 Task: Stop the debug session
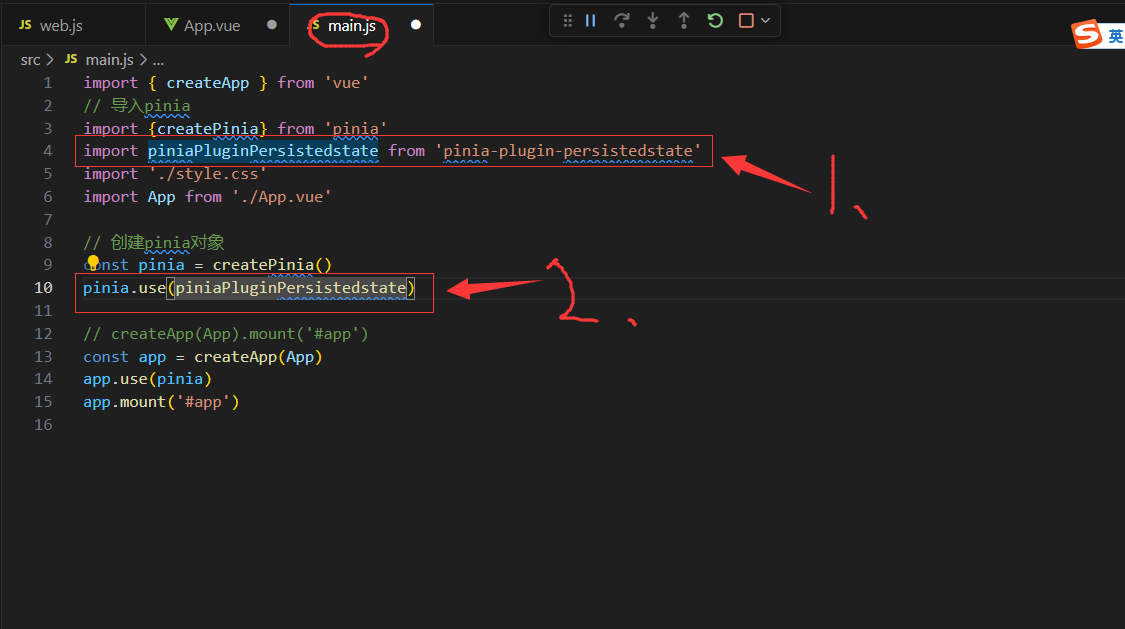click(x=746, y=21)
